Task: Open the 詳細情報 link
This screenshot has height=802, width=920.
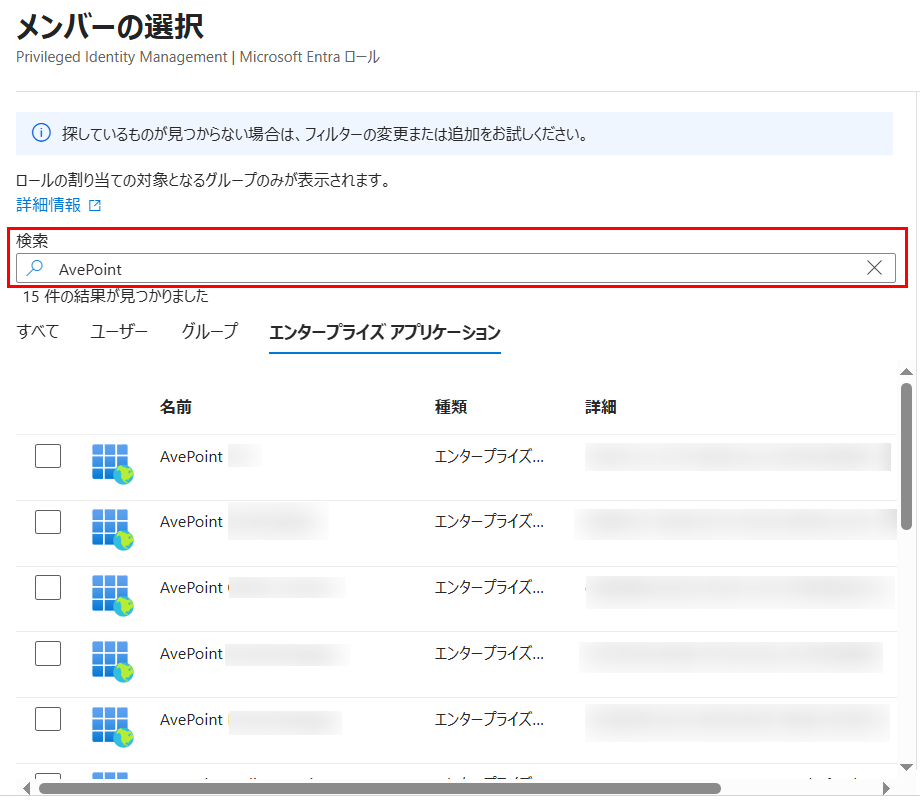Action: pyautogui.click(x=49, y=205)
